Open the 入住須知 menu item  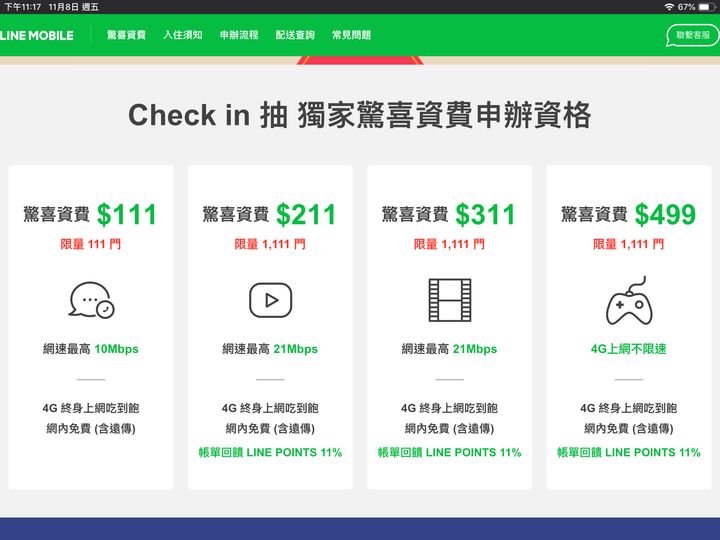point(183,35)
